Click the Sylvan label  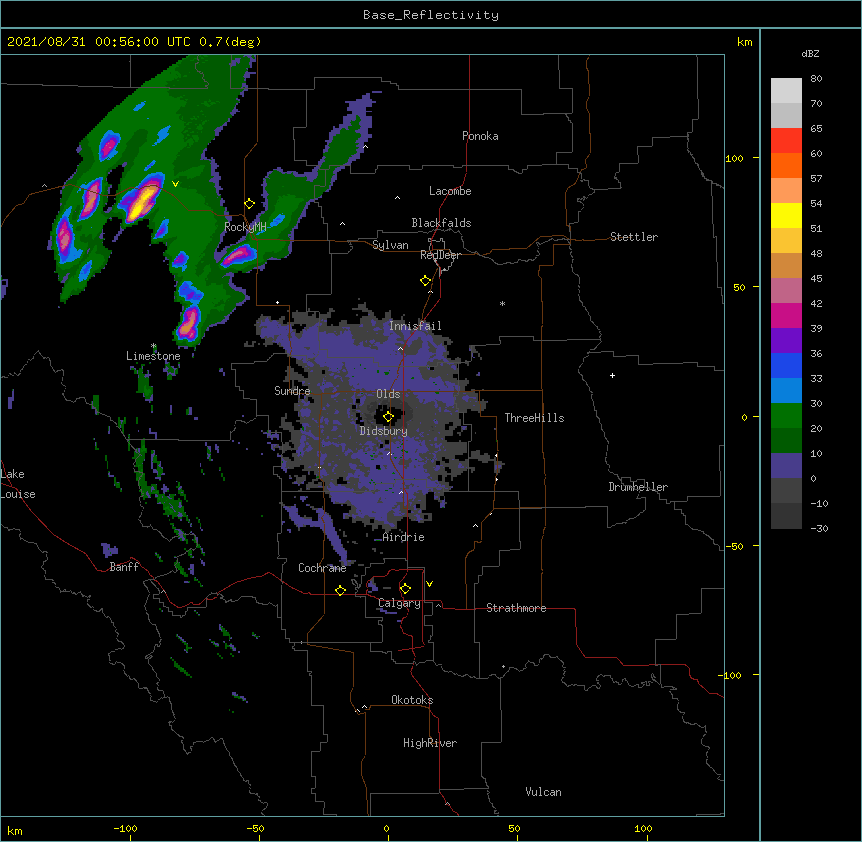[x=390, y=245]
